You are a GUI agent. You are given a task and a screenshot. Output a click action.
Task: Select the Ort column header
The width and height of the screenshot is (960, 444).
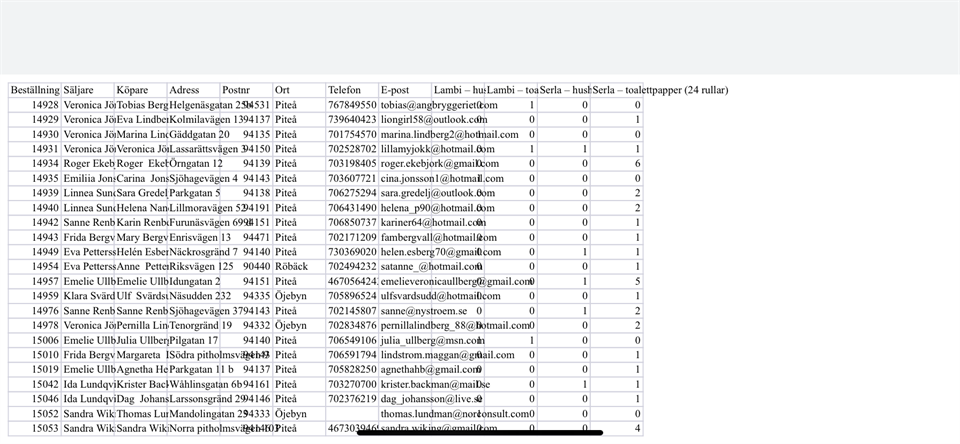coord(298,90)
